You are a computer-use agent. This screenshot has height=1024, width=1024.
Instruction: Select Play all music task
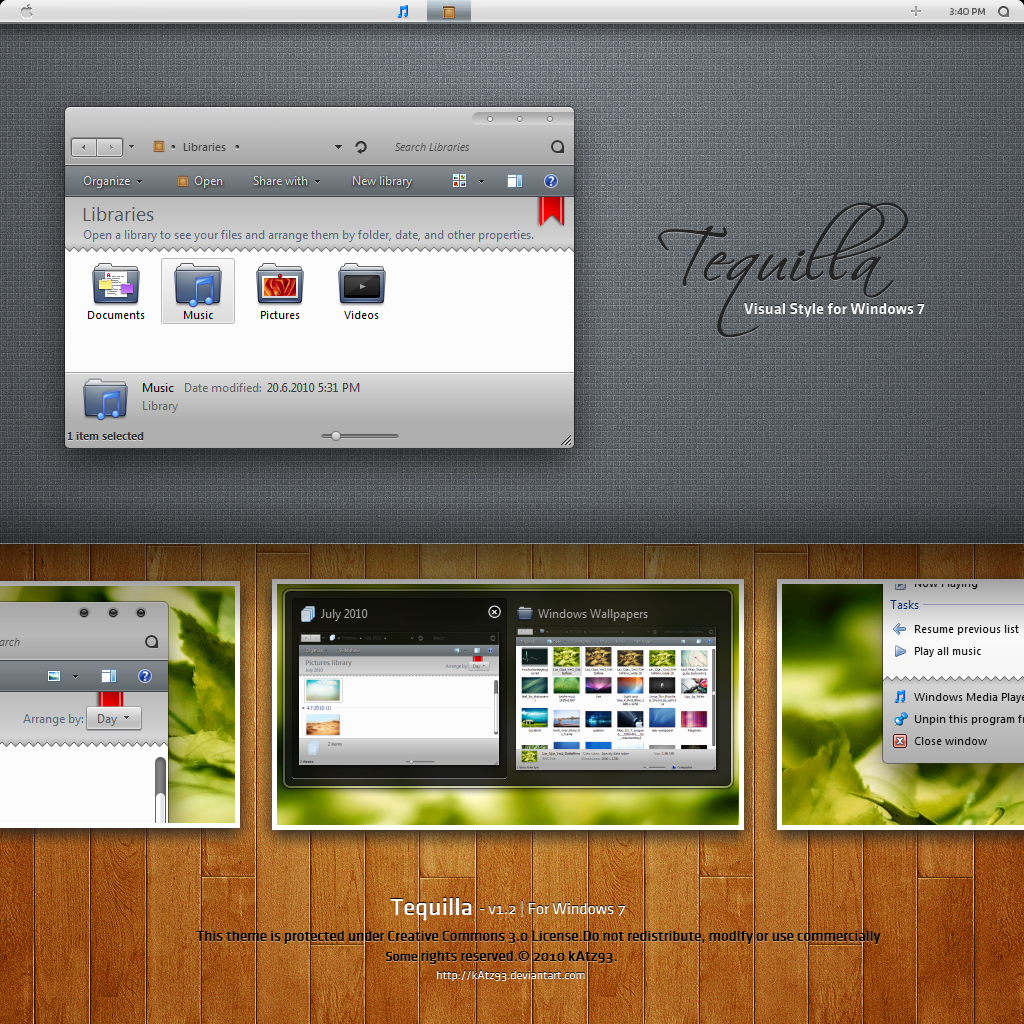pos(947,651)
